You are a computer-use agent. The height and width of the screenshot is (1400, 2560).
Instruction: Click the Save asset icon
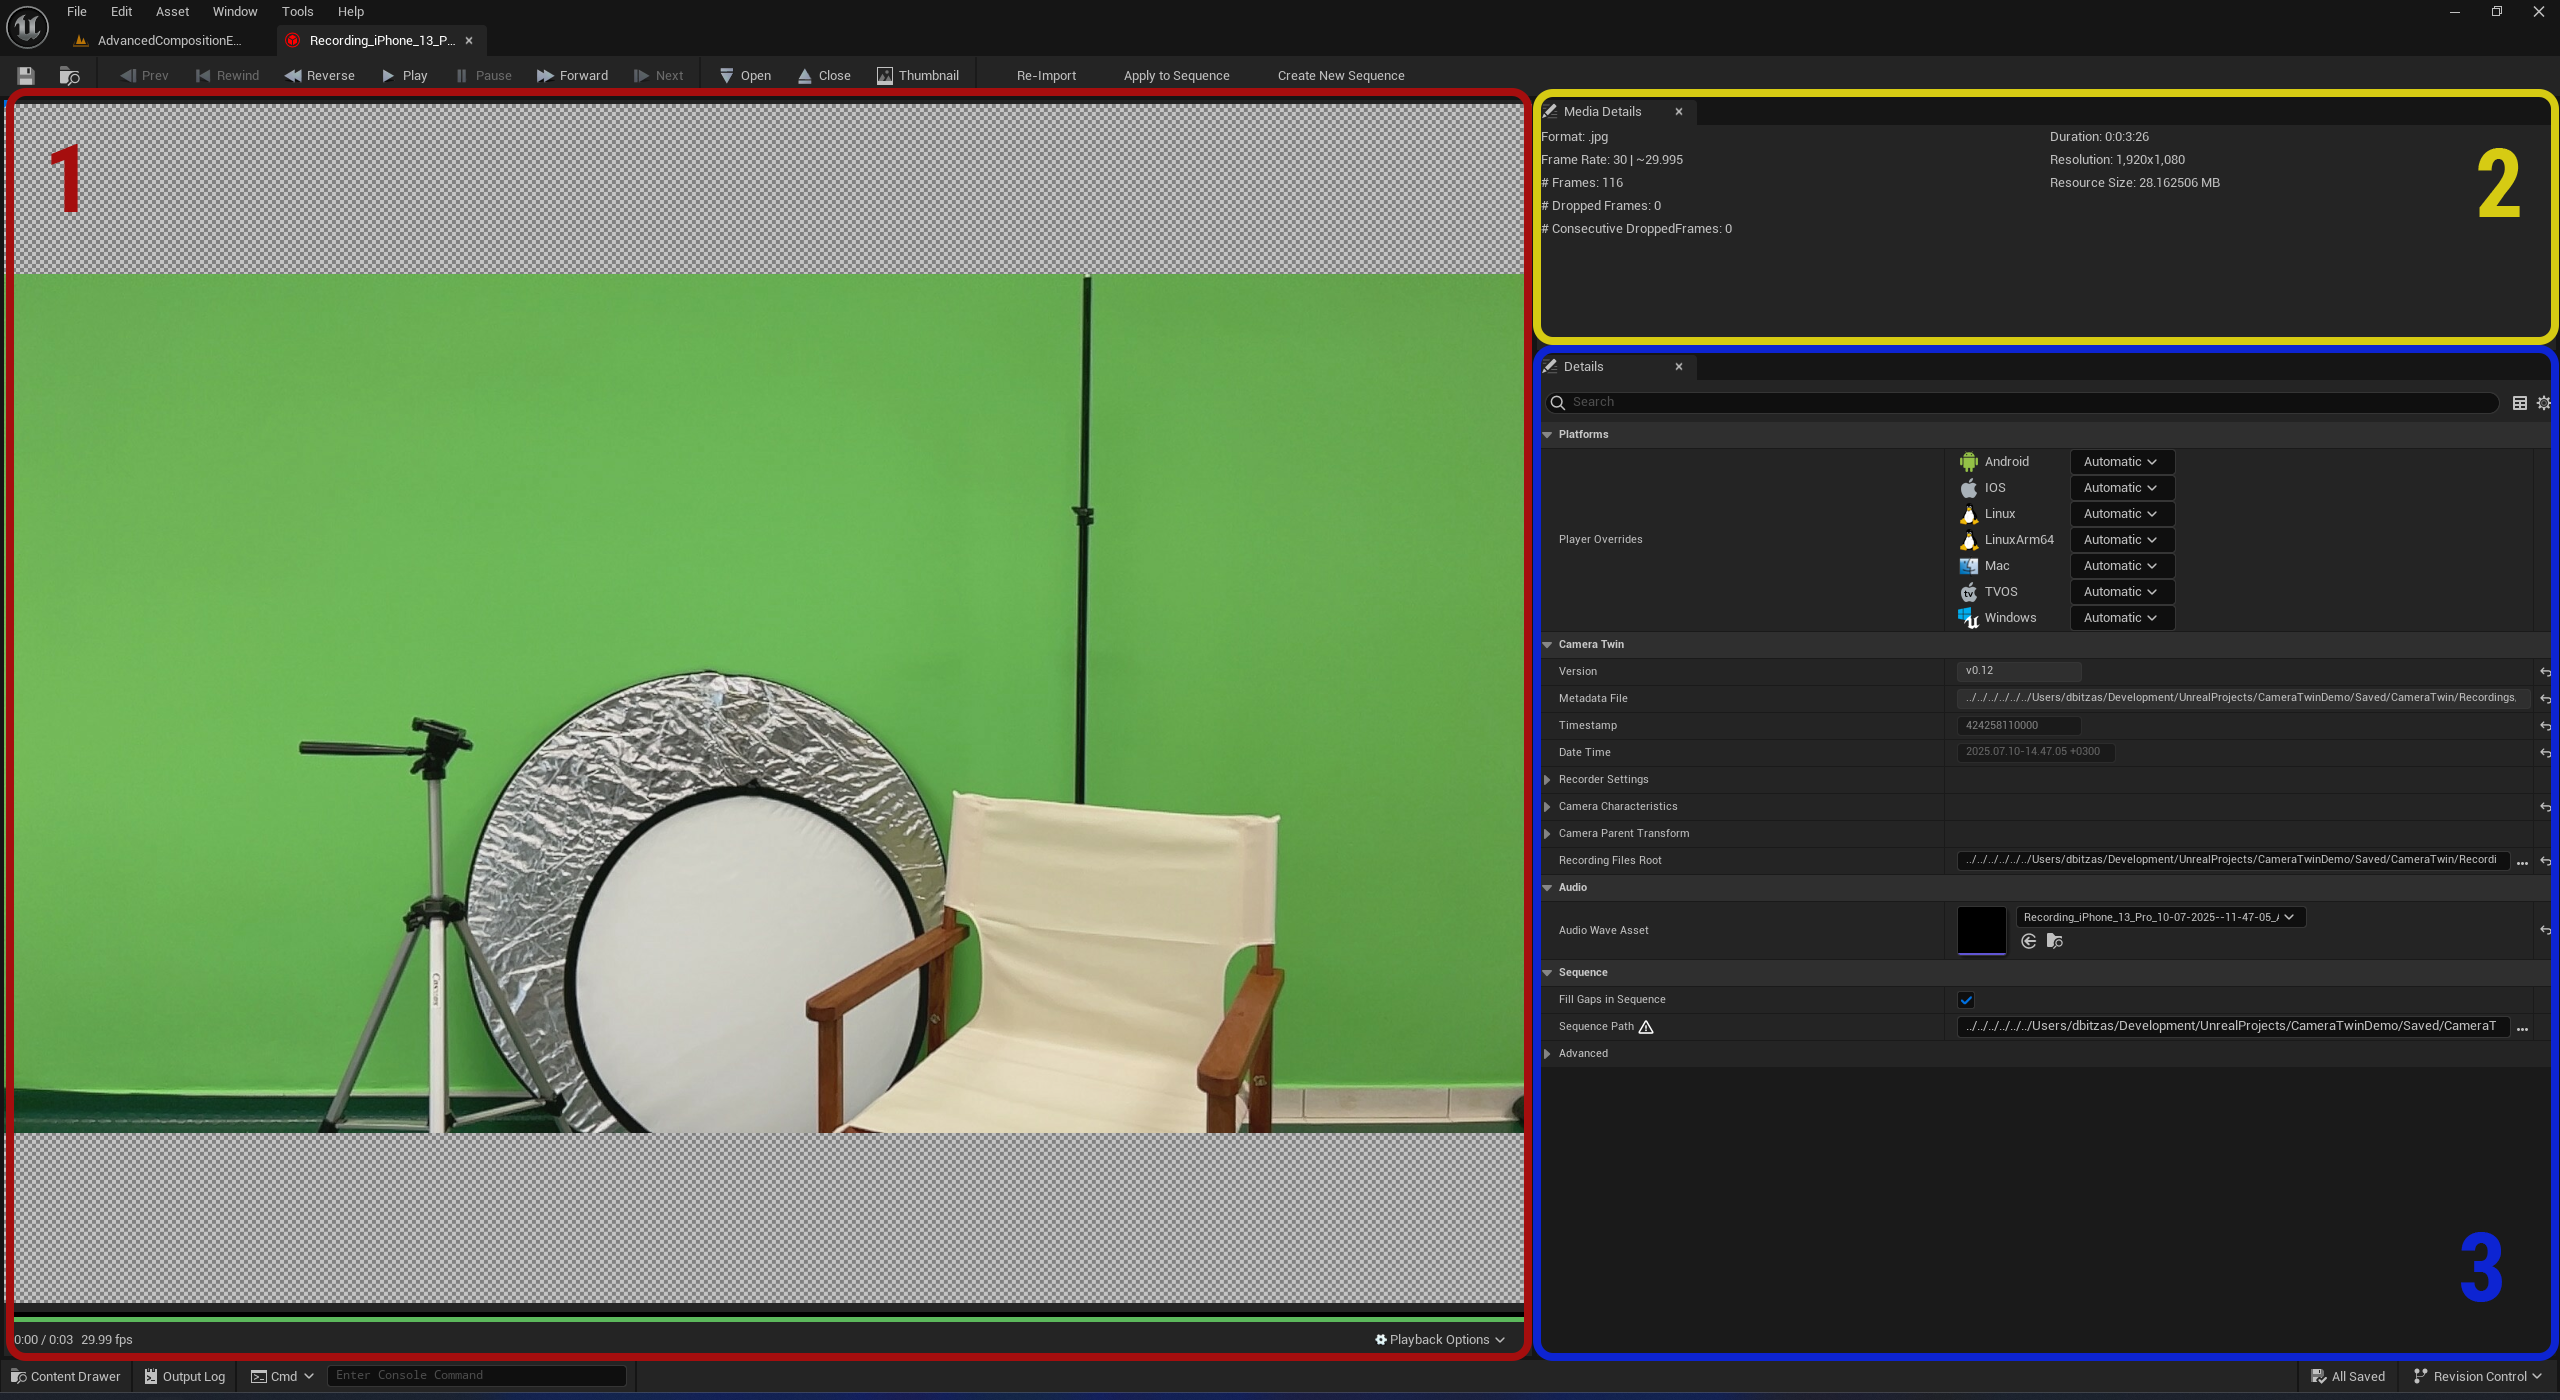pos(26,76)
